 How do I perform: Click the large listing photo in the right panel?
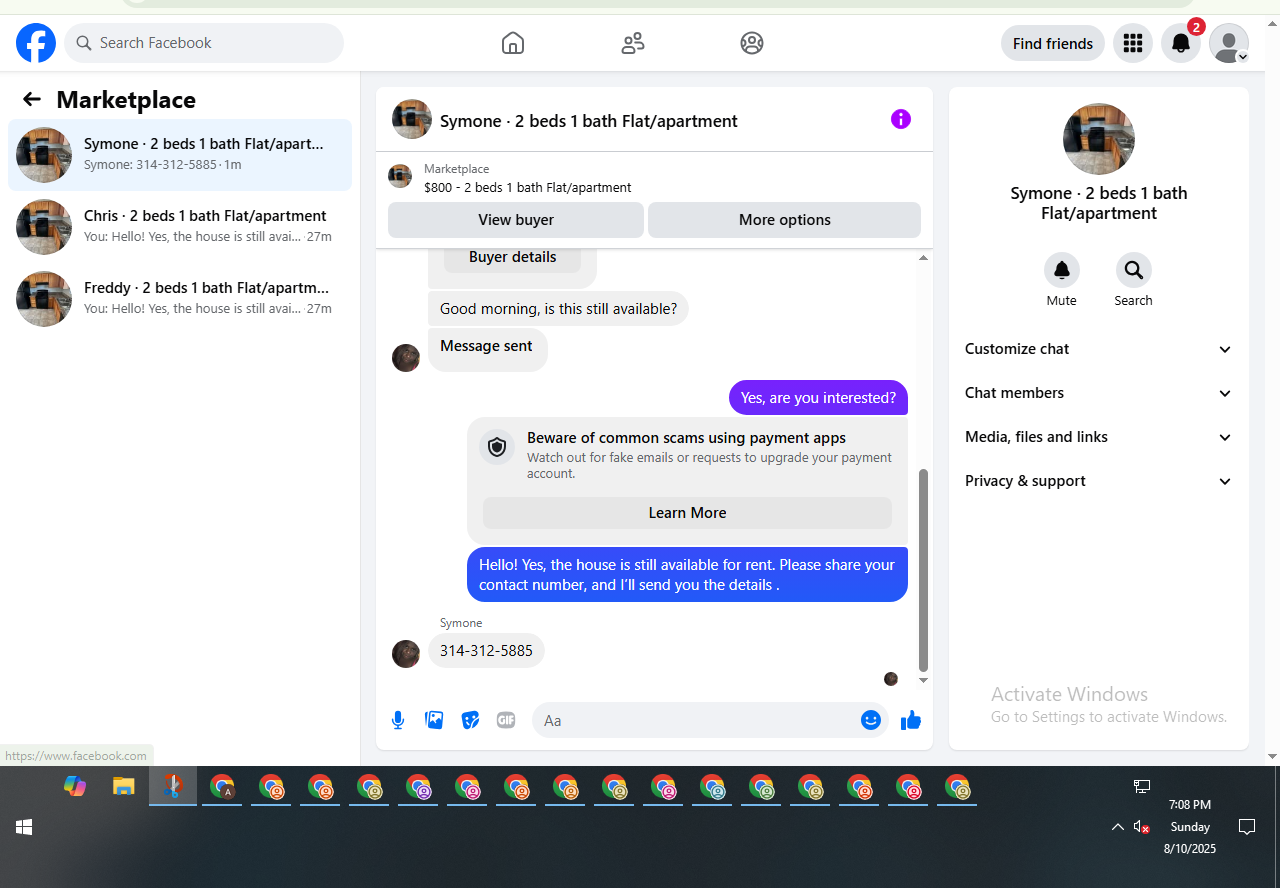[x=1099, y=139]
